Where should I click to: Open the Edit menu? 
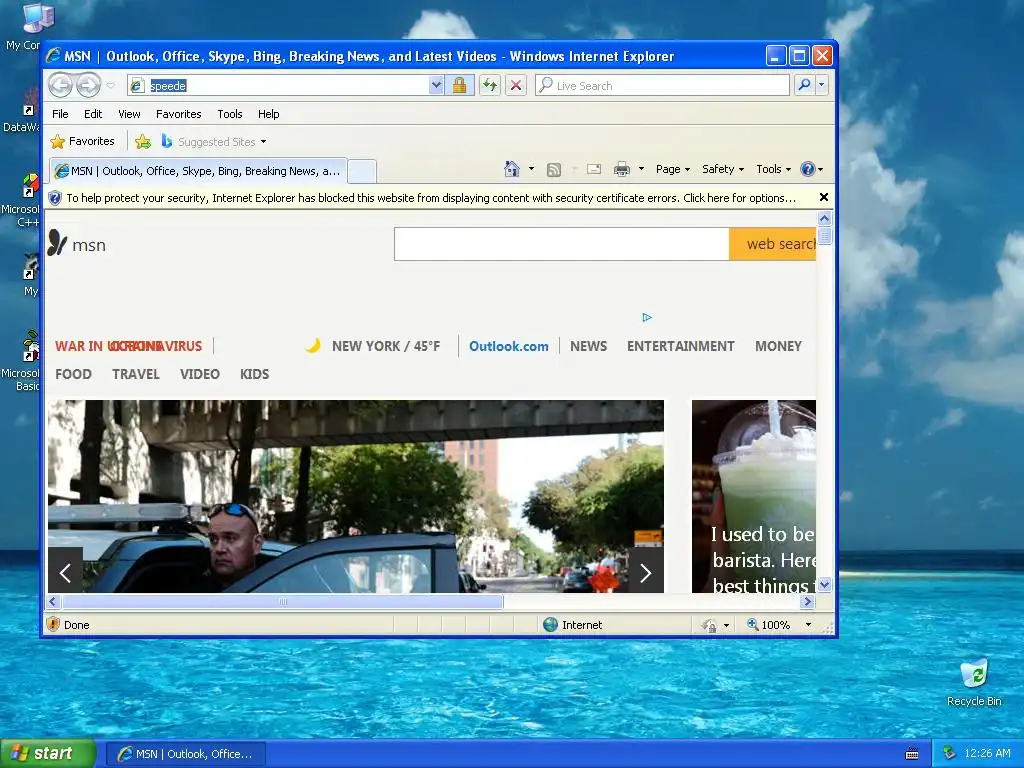point(93,114)
